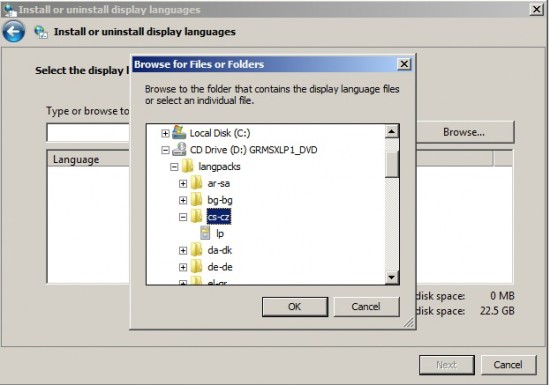Click the tree scrollbar up arrow
Screen dimensions: 550x385
[x=392, y=131]
